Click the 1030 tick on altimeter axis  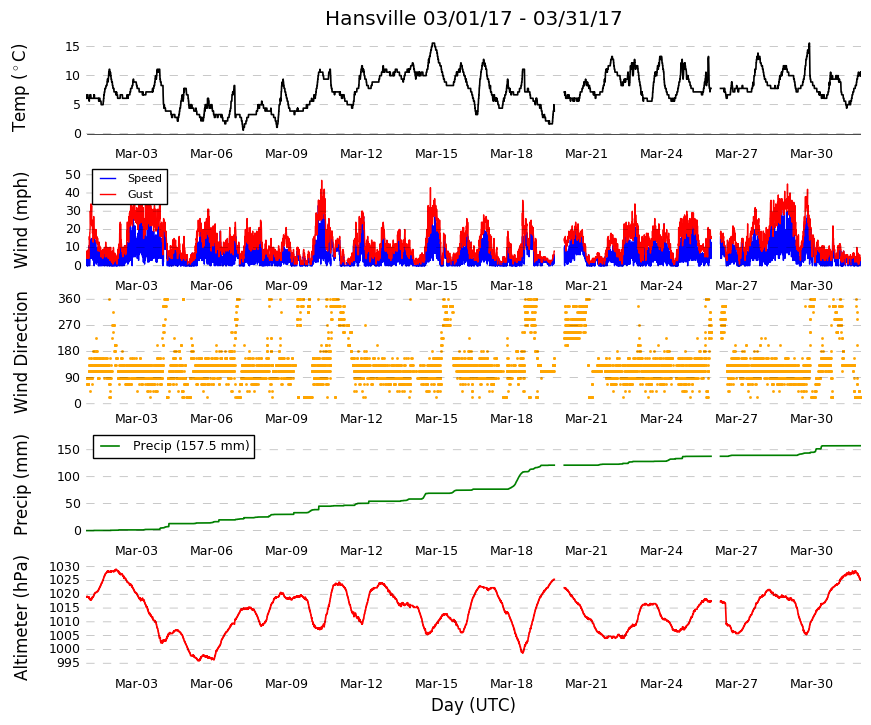pos(64,567)
